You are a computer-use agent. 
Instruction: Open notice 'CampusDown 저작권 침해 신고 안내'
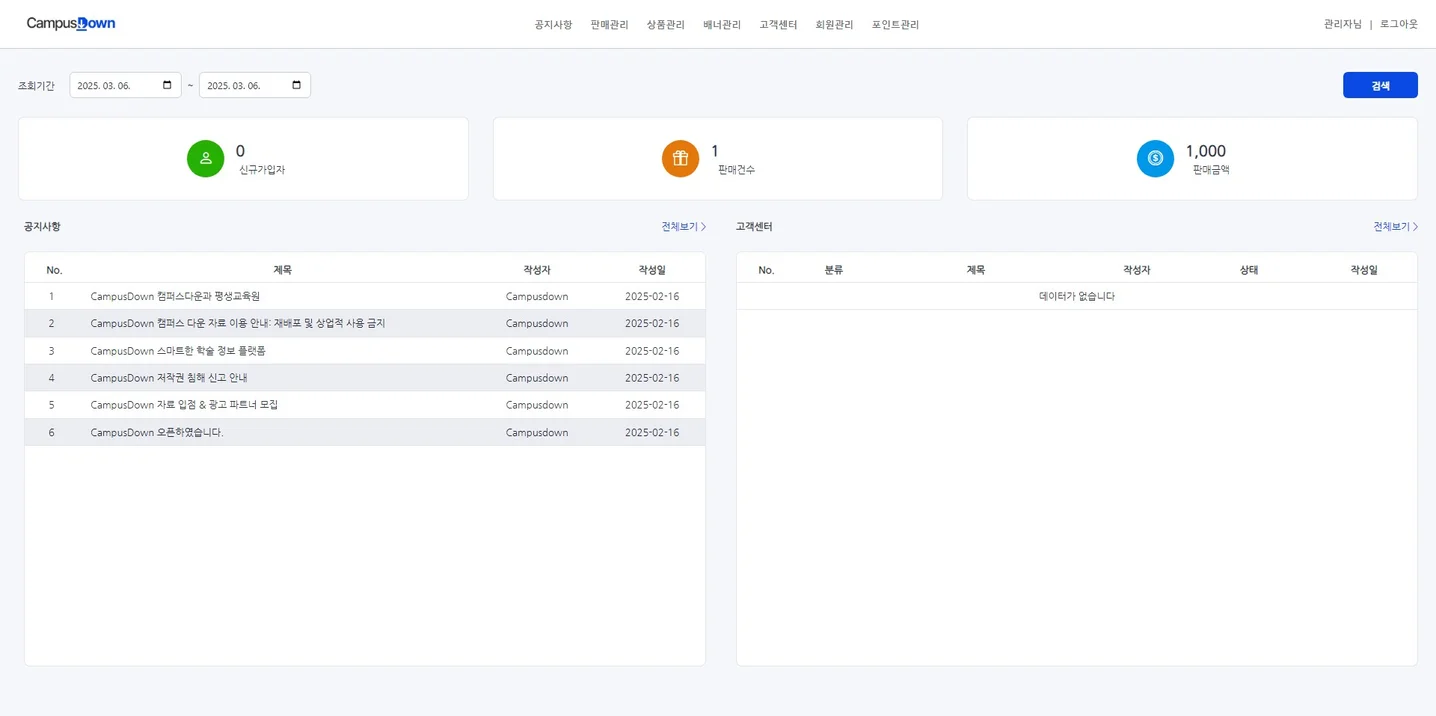click(169, 378)
